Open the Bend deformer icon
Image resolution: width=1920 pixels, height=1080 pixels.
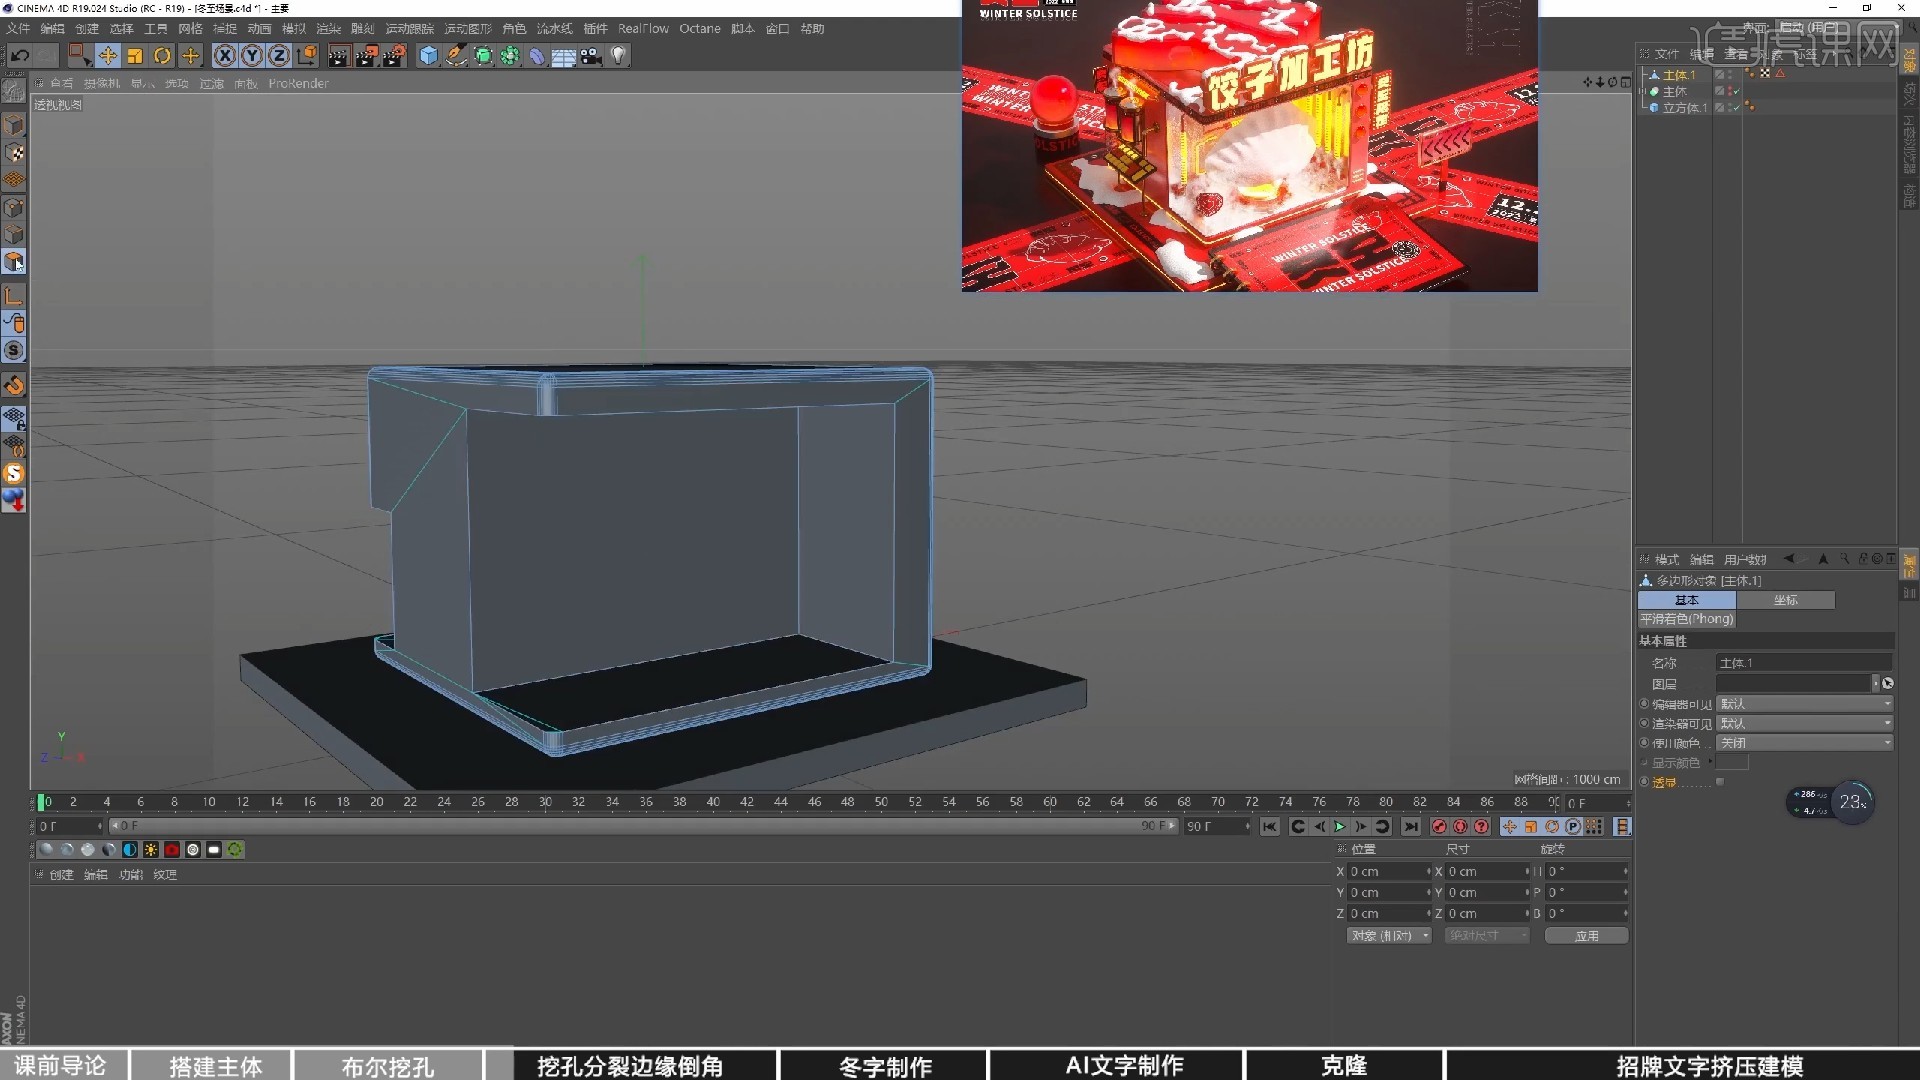[x=537, y=56]
